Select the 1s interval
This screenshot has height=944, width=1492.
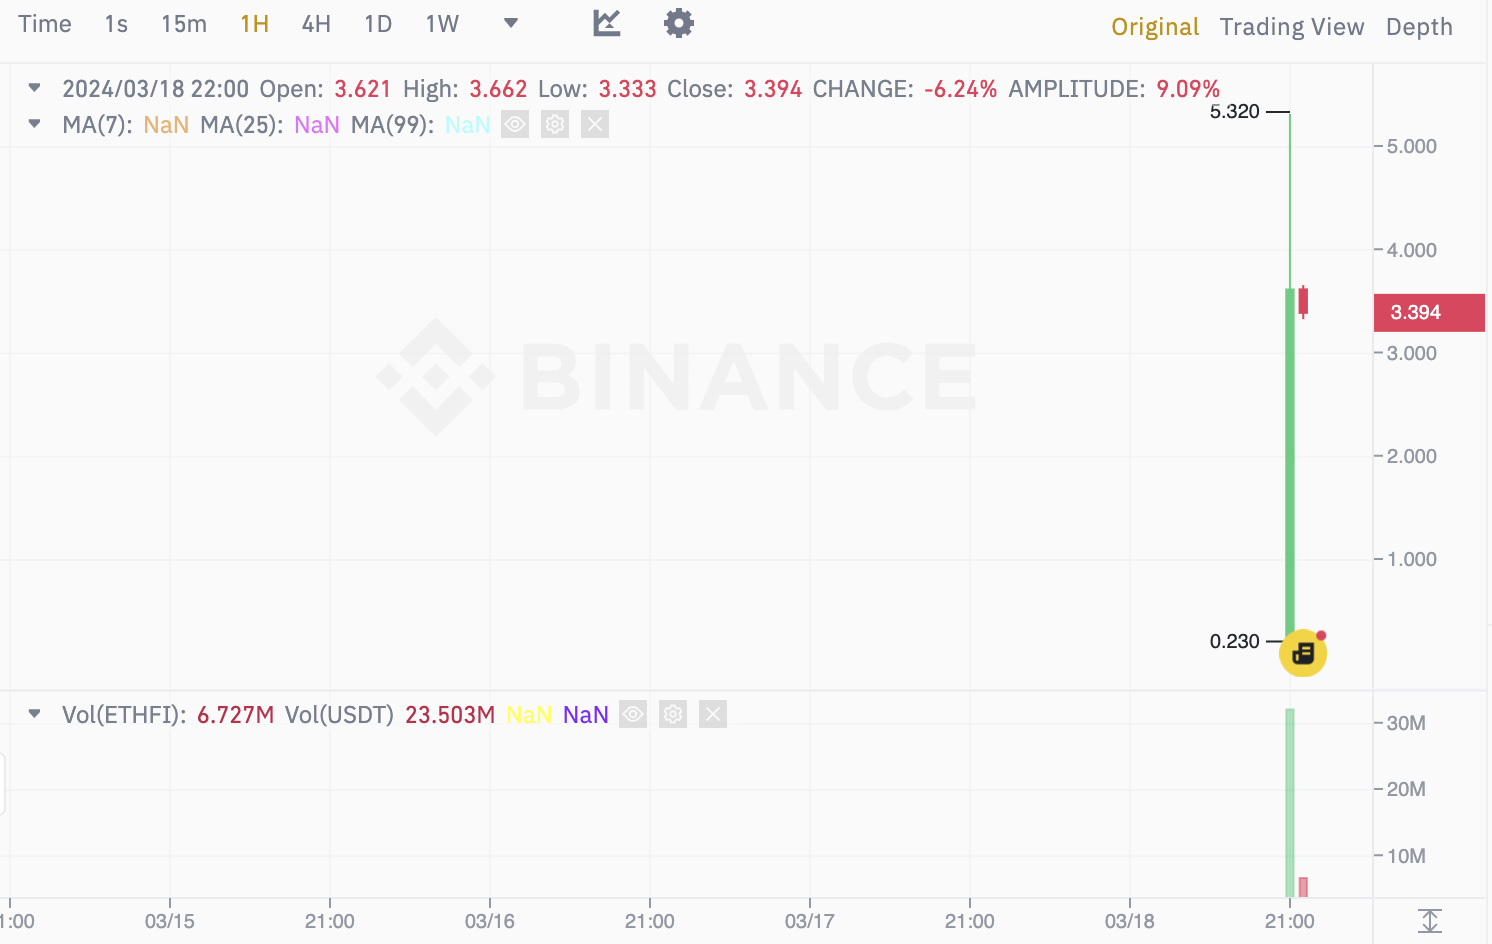116,24
